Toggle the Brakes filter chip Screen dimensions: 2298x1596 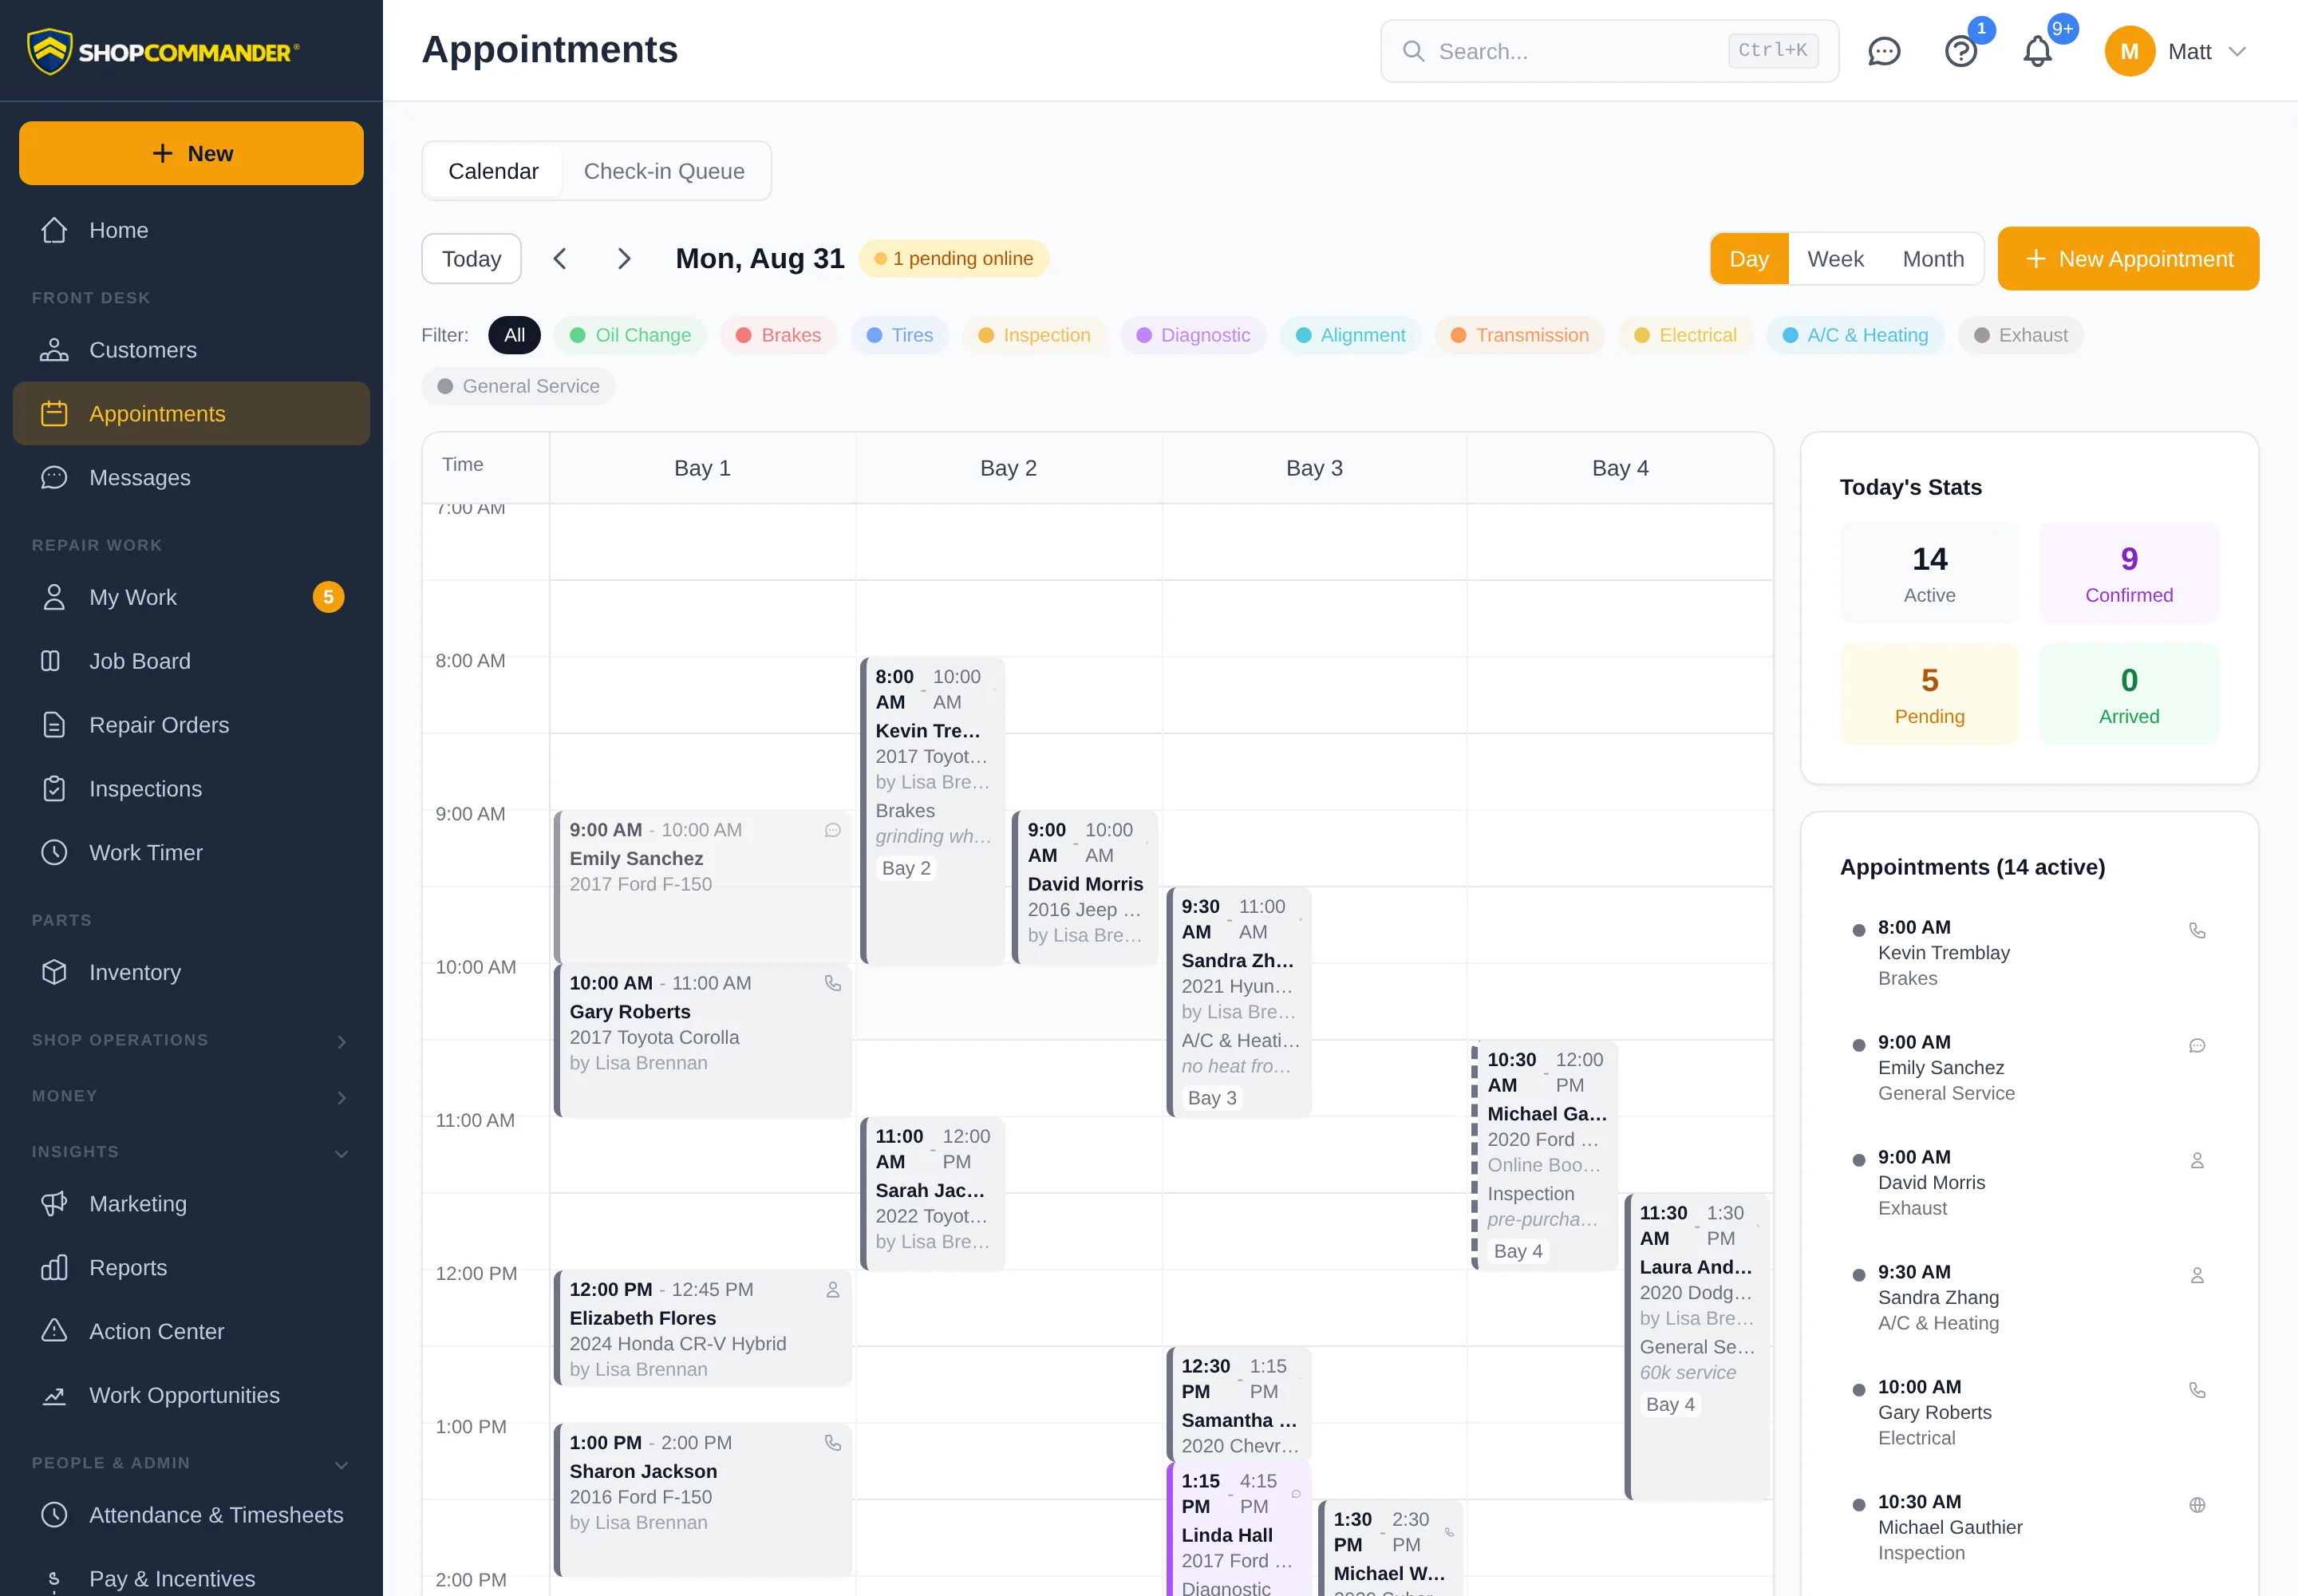click(778, 335)
